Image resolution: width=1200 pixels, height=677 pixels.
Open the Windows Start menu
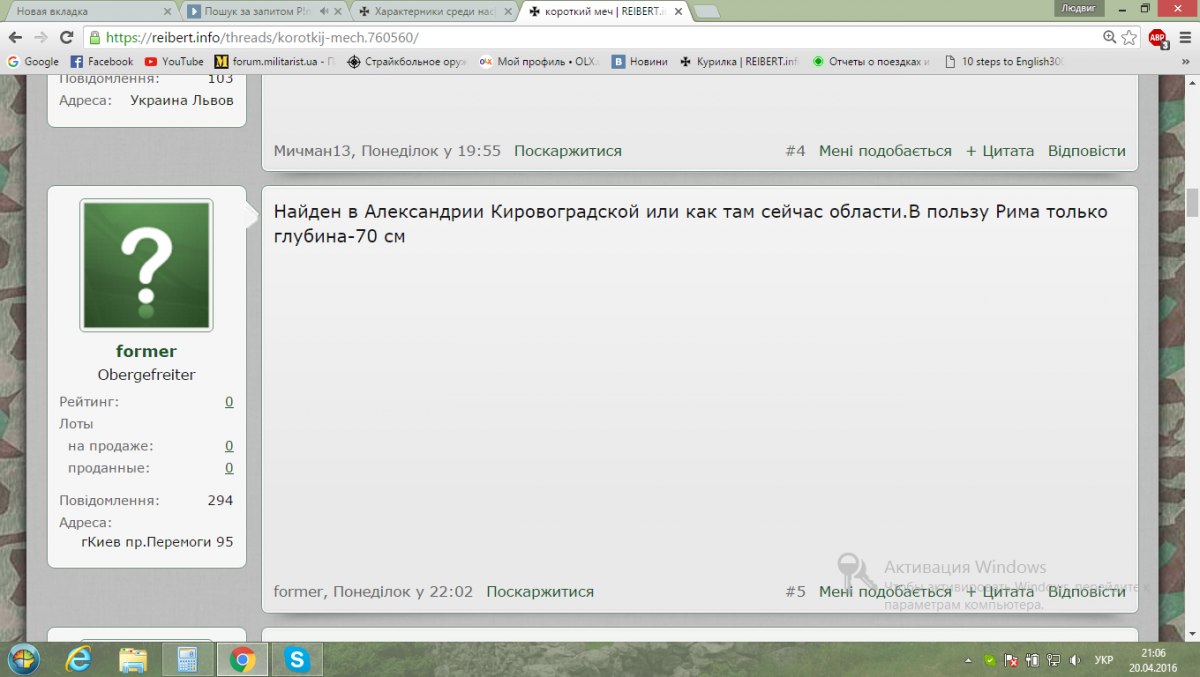(x=23, y=659)
